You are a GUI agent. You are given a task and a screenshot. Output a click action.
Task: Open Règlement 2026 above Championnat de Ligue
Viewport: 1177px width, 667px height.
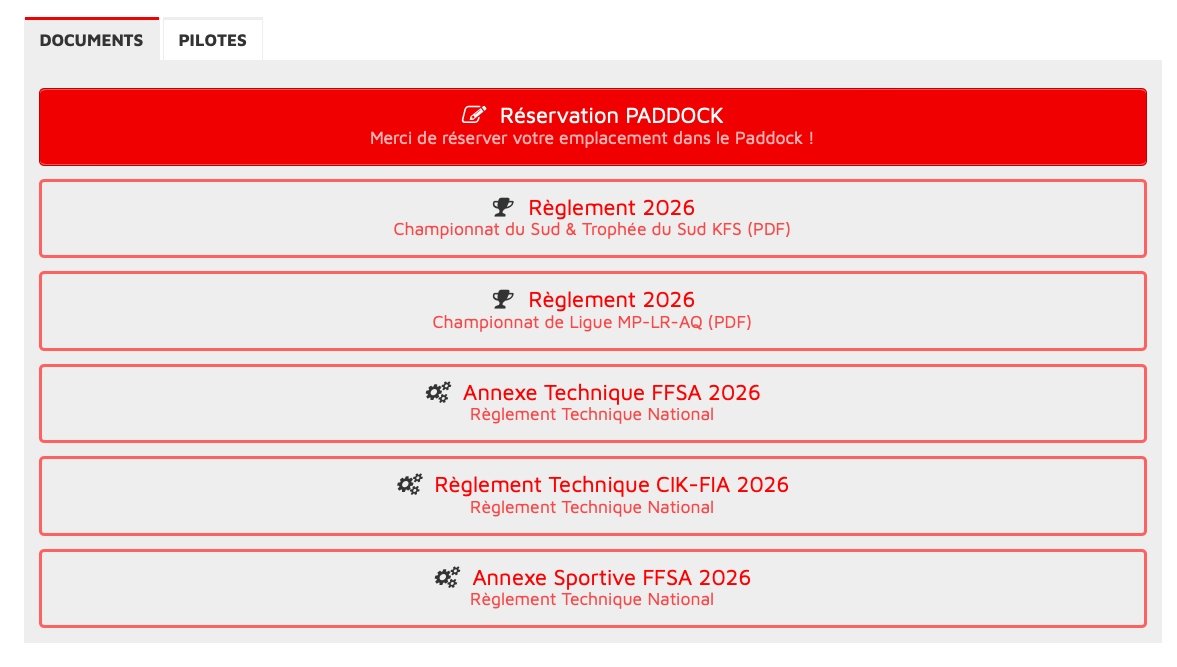tap(611, 300)
